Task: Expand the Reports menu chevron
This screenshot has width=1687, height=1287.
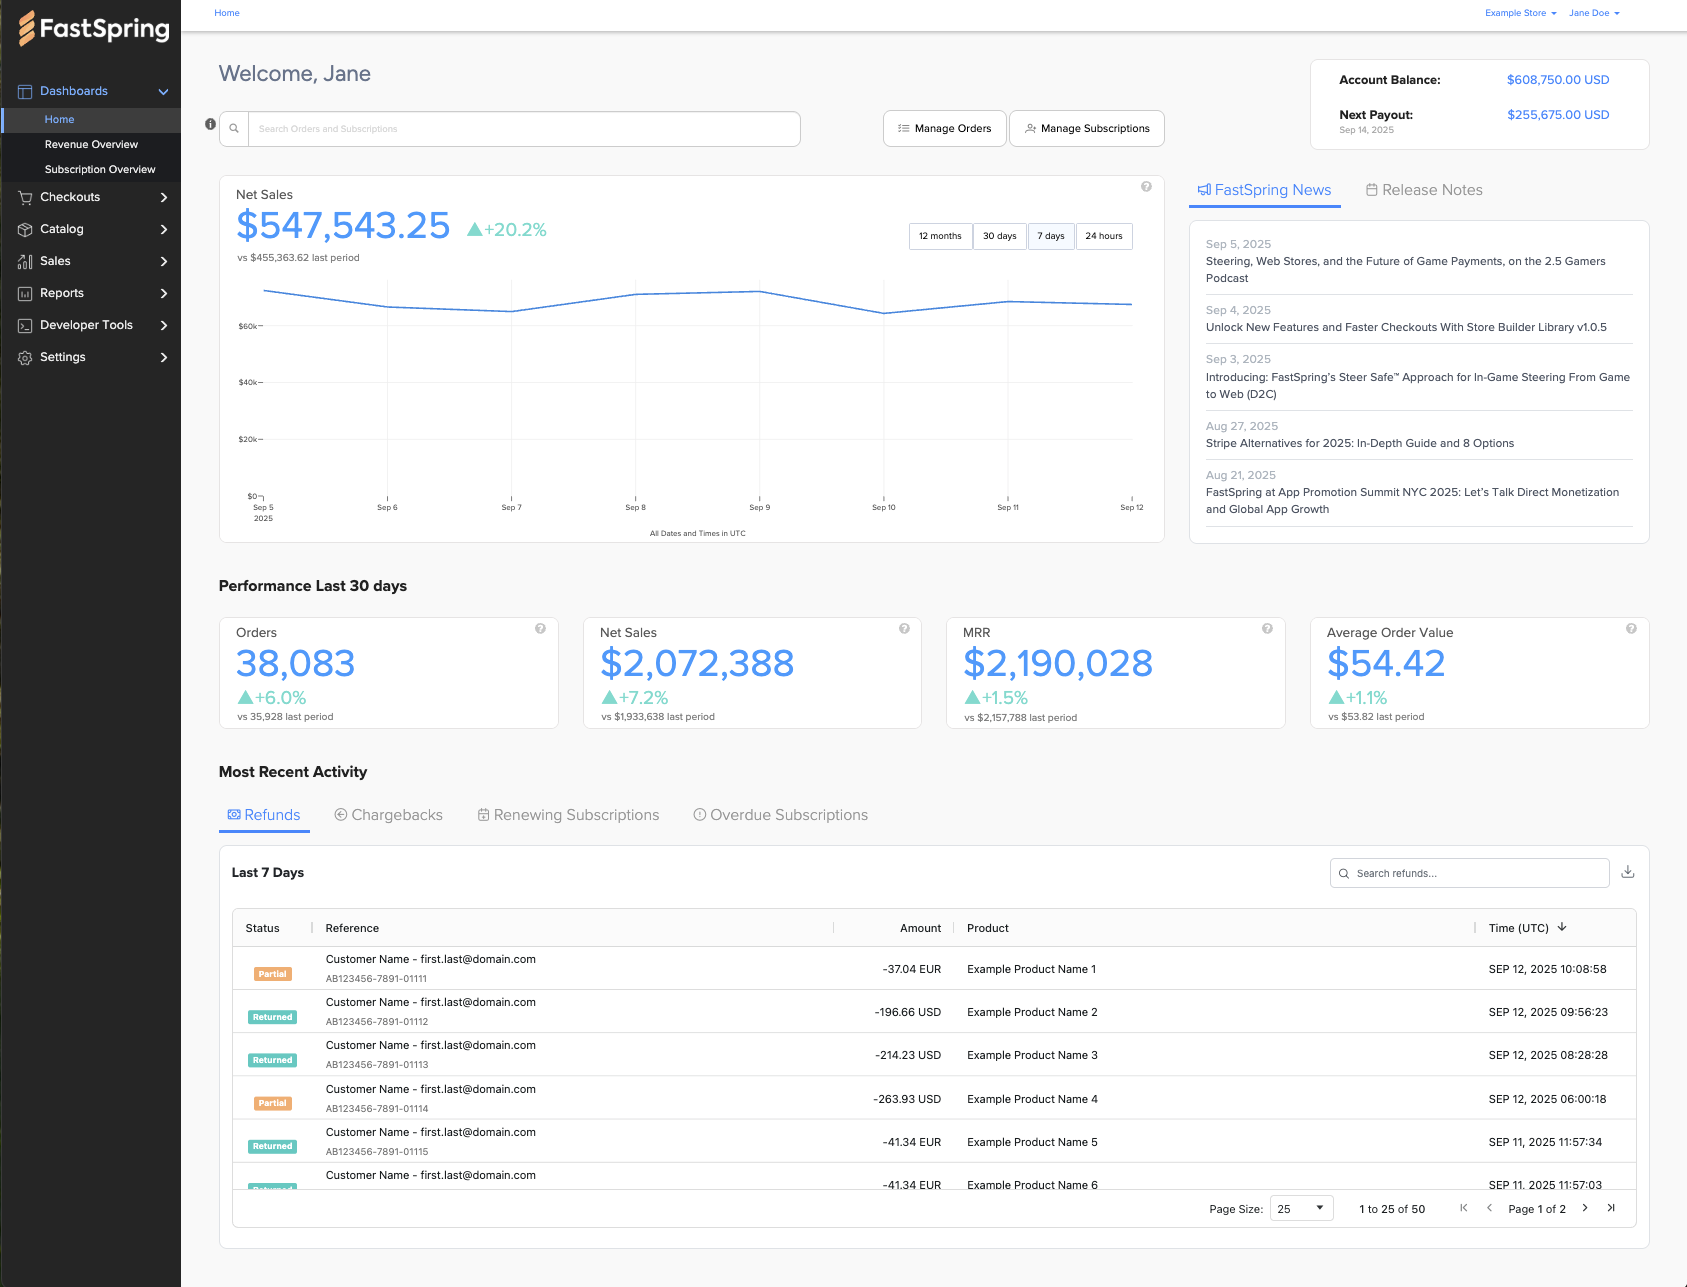Action: point(164,294)
